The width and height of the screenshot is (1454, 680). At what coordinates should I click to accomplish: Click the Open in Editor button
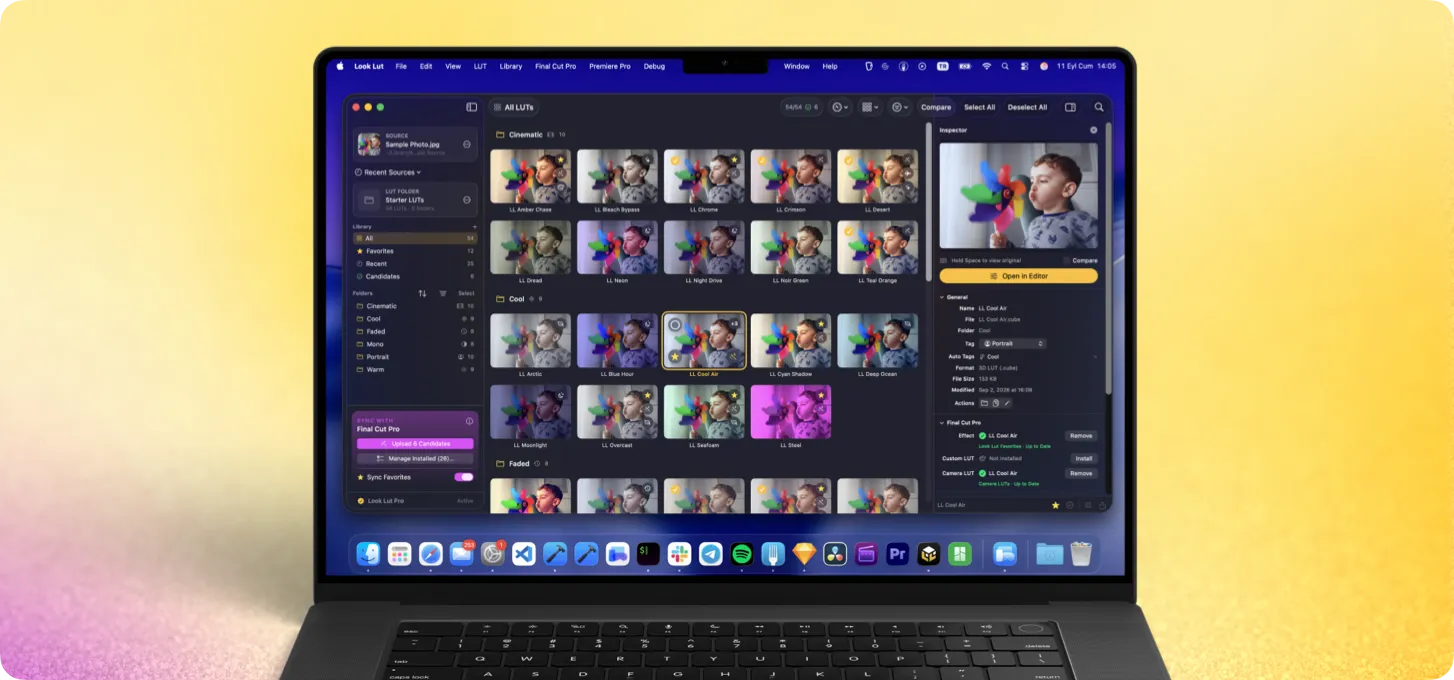(x=1018, y=276)
